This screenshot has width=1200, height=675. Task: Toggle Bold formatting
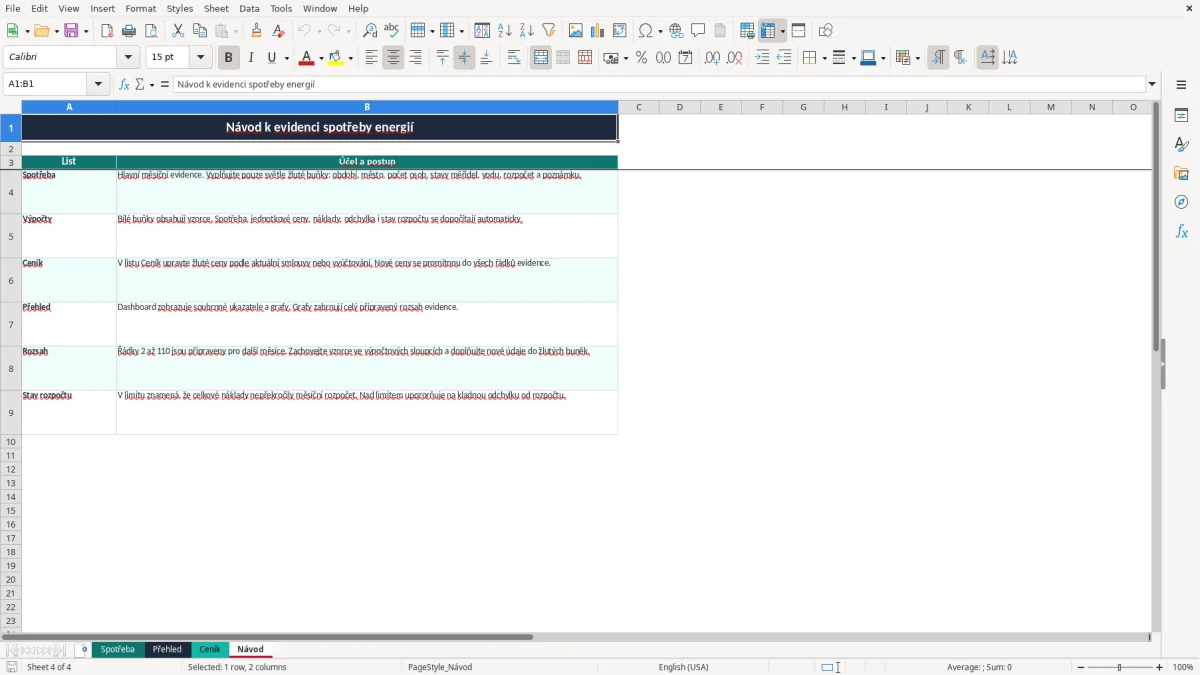pyautogui.click(x=229, y=58)
